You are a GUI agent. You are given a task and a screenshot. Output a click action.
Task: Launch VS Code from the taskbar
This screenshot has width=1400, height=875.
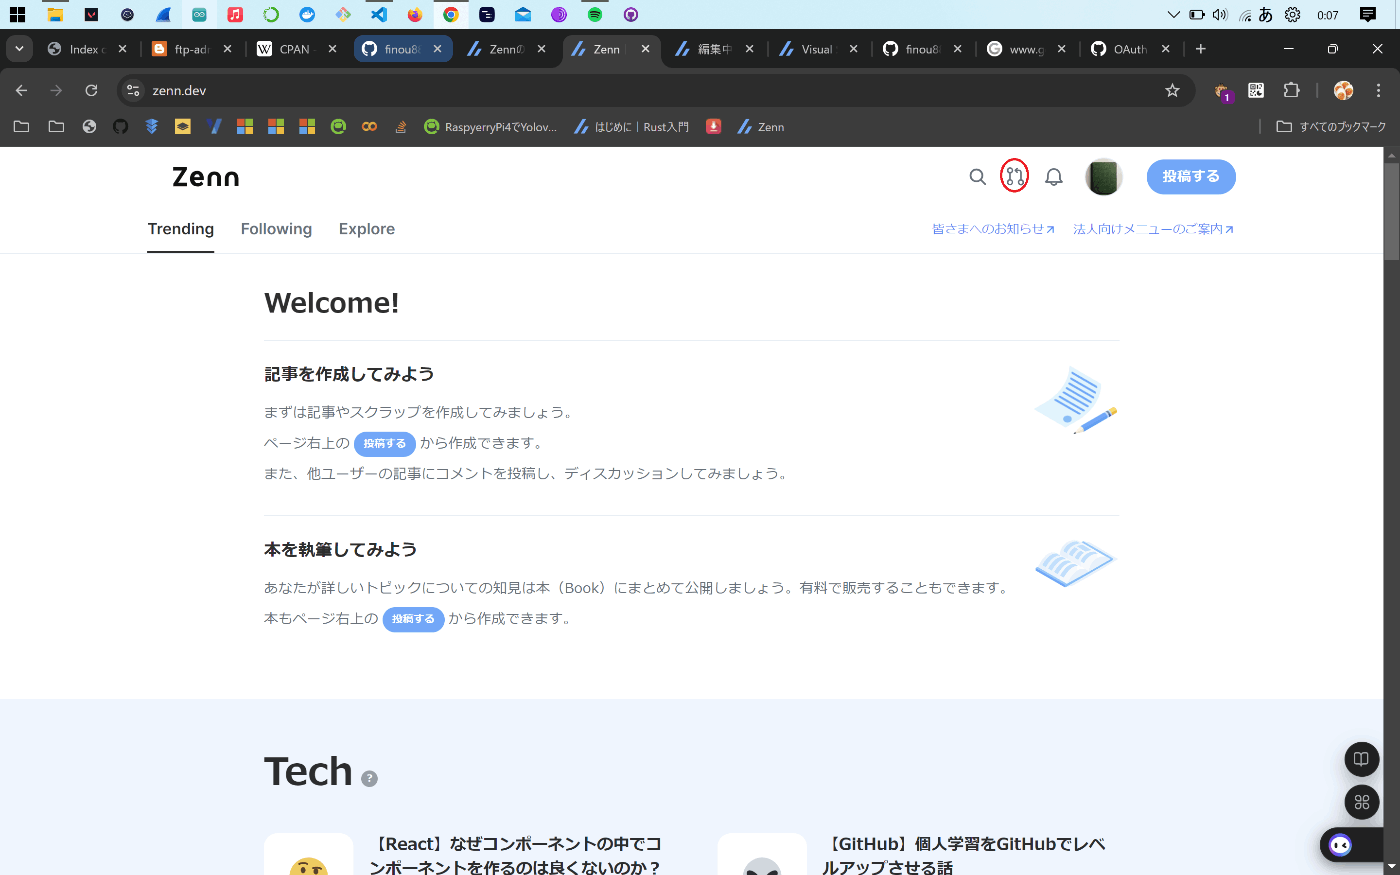point(378,14)
